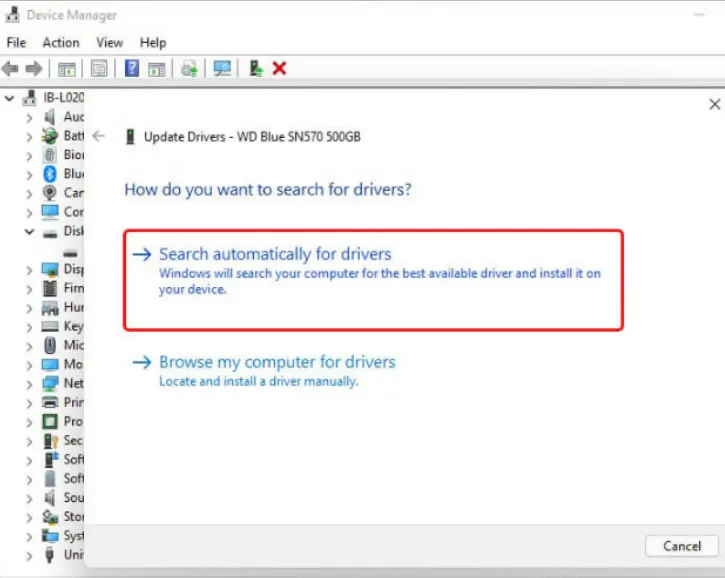Select the Computer monitor icon in tree
Image resolution: width=725 pixels, height=578 pixels.
pos(49,212)
